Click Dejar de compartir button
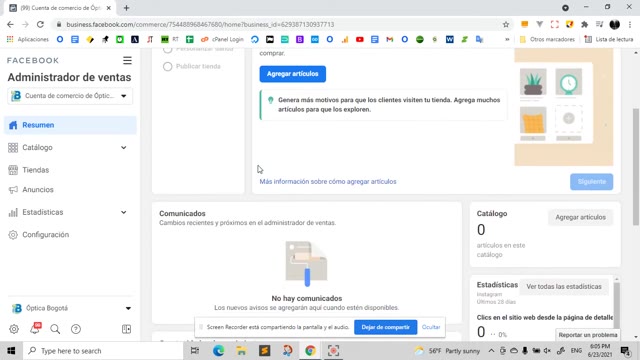The height and width of the screenshot is (360, 640). [385, 327]
